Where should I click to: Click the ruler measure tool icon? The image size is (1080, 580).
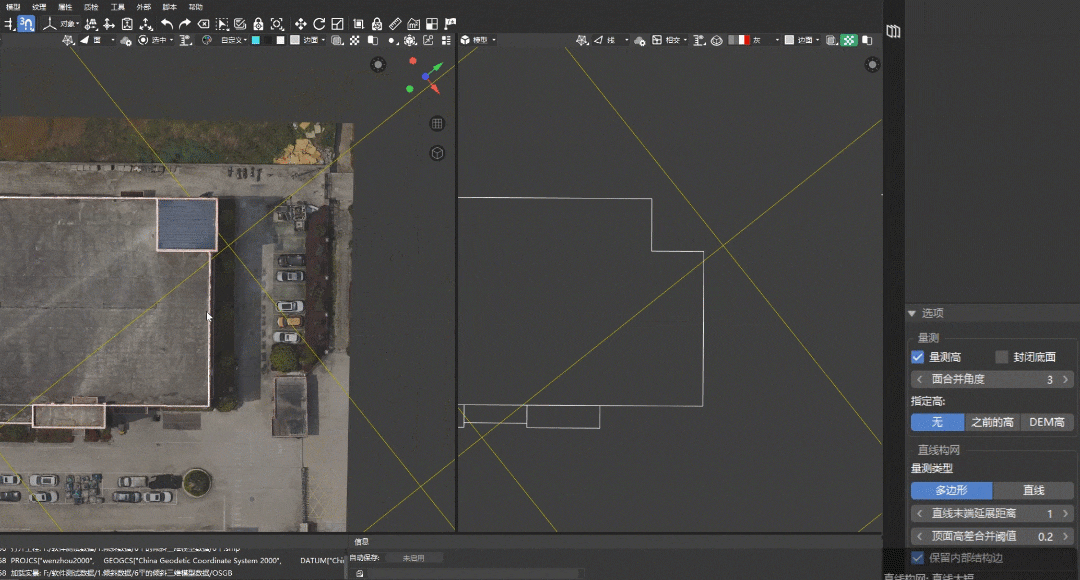point(395,23)
